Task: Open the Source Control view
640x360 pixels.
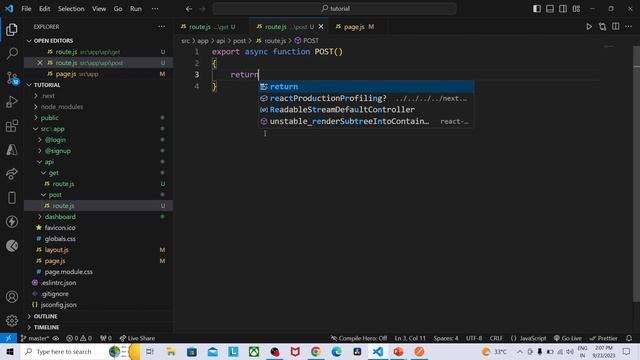Action: (12, 78)
